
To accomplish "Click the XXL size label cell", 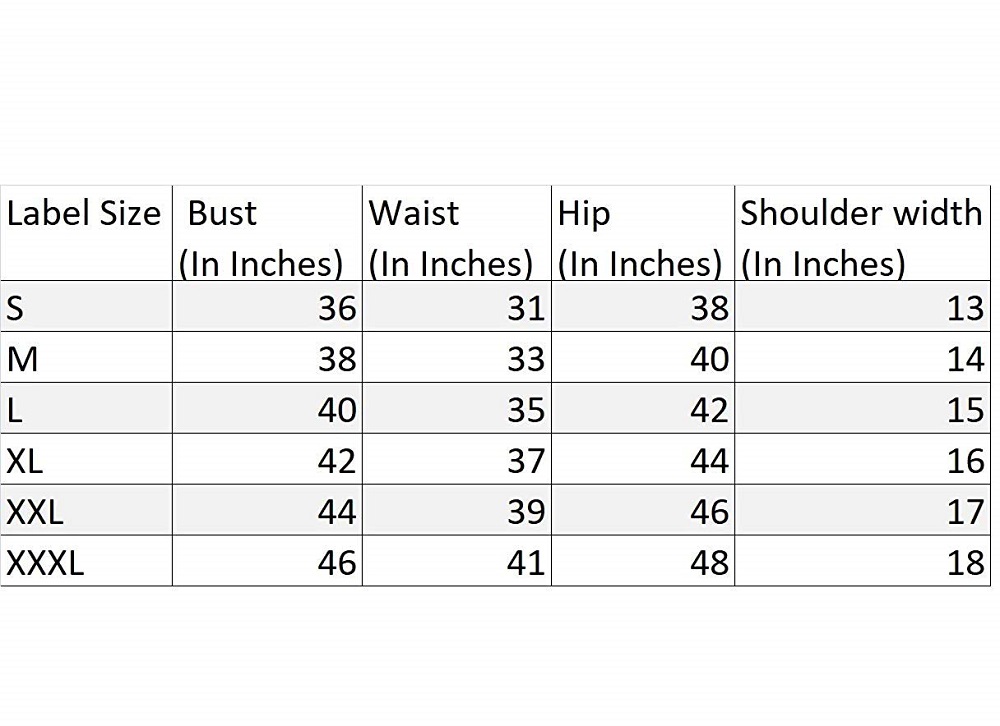I will [x=86, y=510].
